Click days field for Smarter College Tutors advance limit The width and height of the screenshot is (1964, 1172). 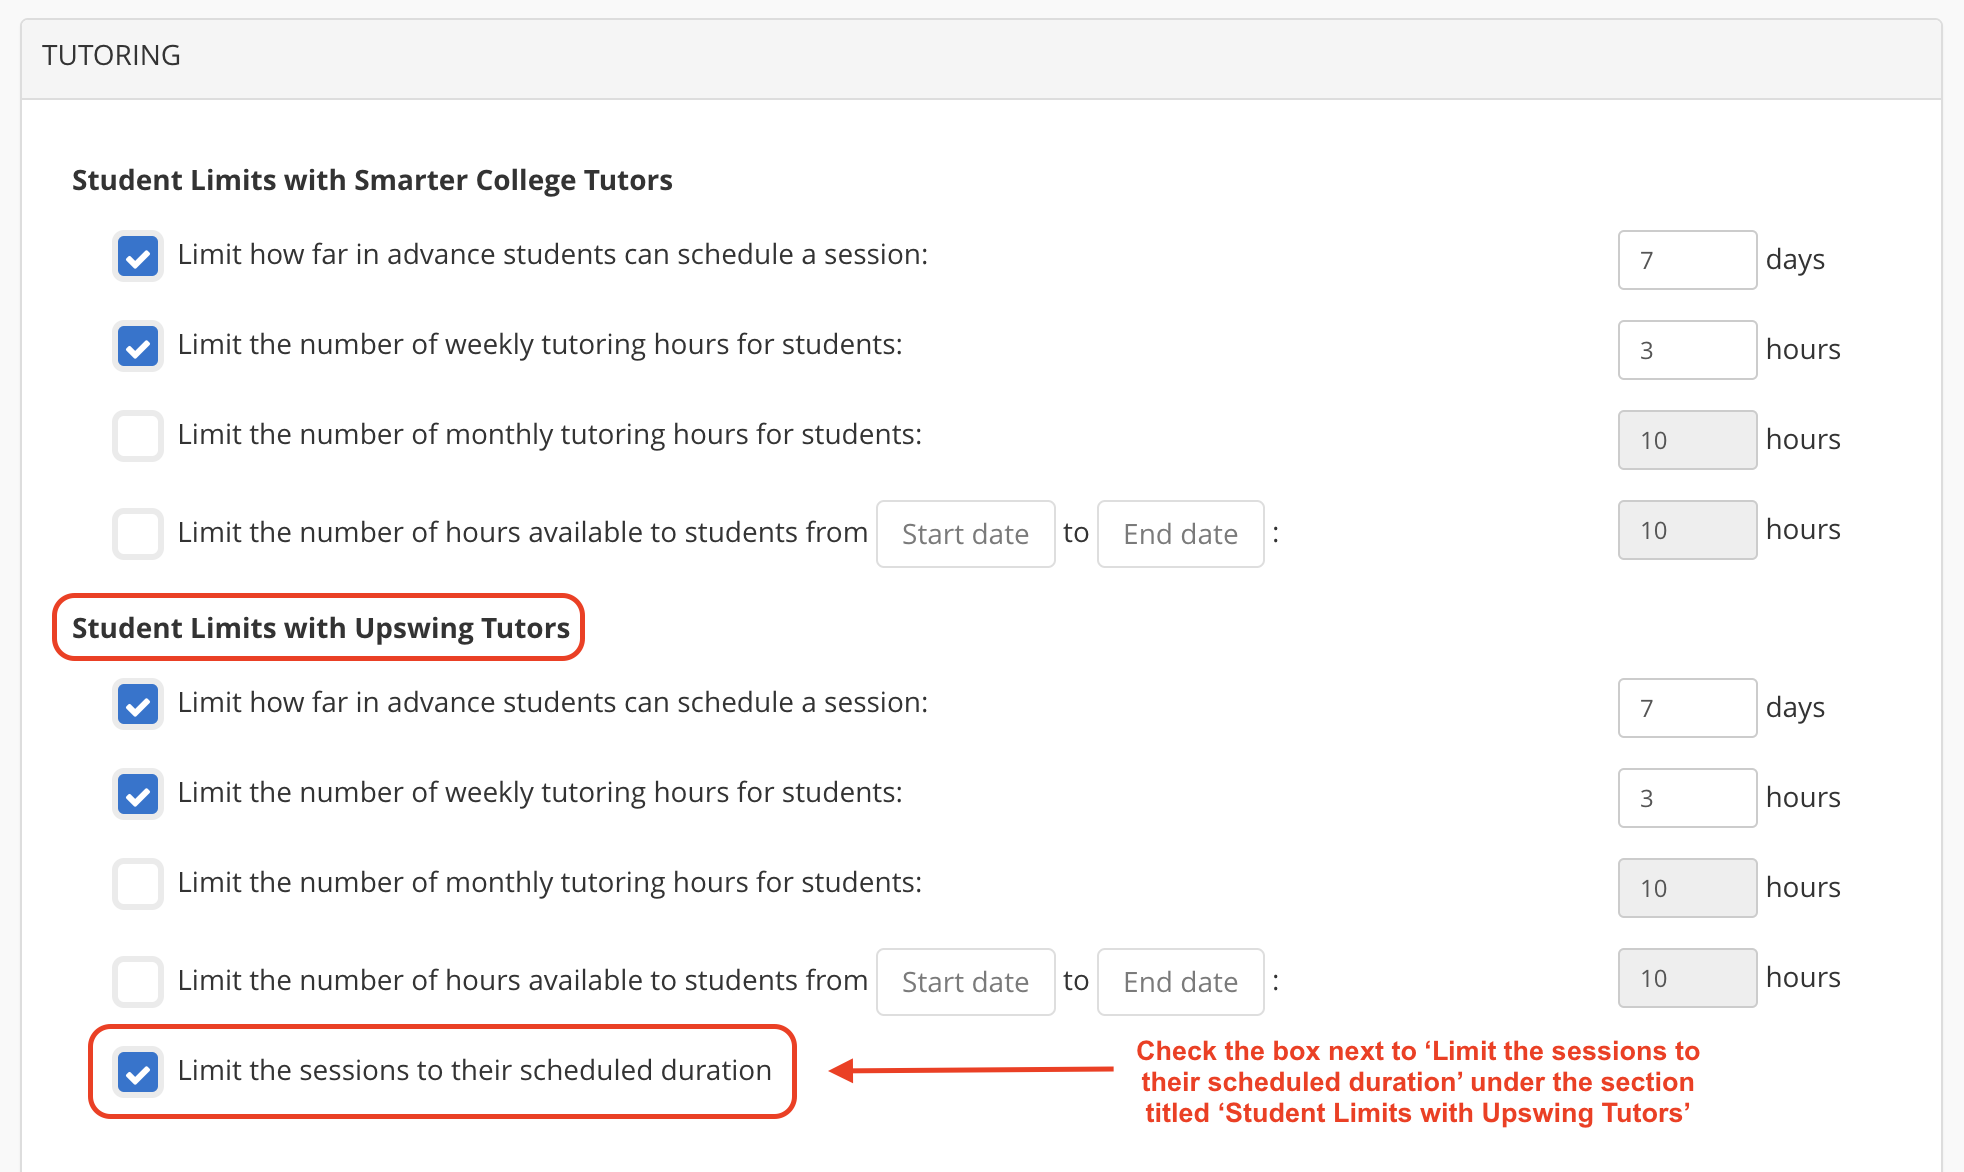[1688, 260]
